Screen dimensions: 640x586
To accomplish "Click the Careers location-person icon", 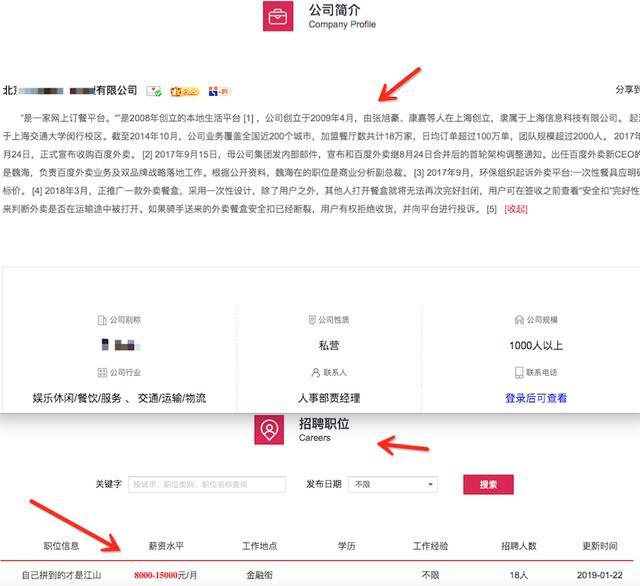I will point(269,430).
